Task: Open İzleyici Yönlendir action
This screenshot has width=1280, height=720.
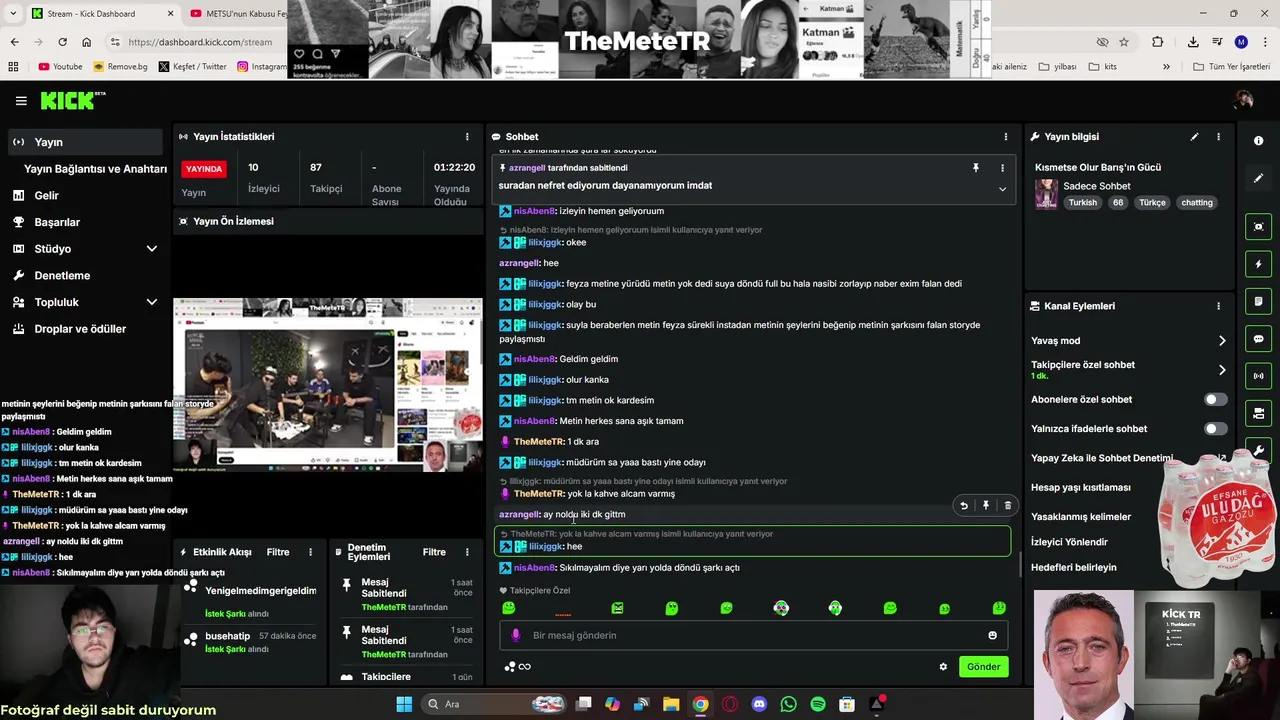Action: pos(1069,542)
